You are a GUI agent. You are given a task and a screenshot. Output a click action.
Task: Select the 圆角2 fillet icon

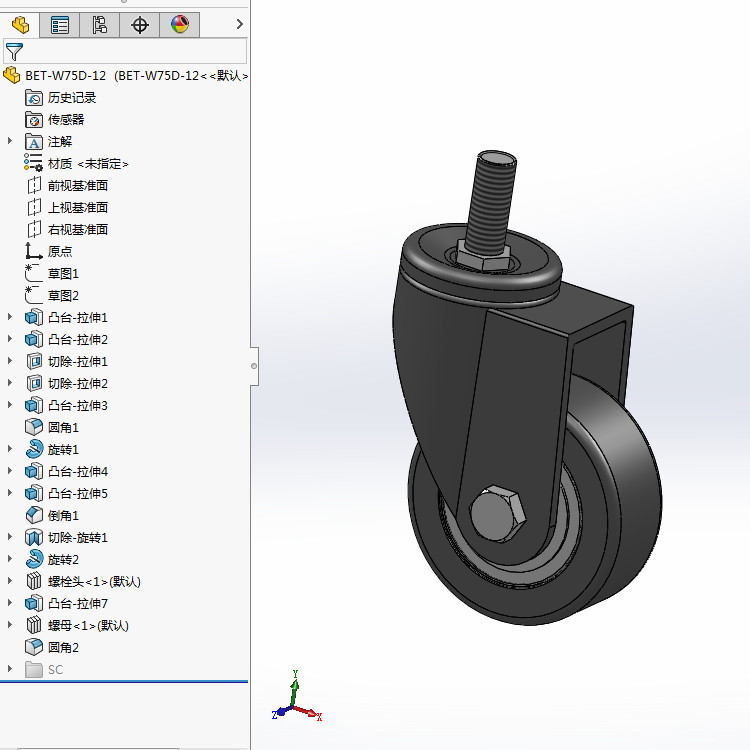point(33,647)
